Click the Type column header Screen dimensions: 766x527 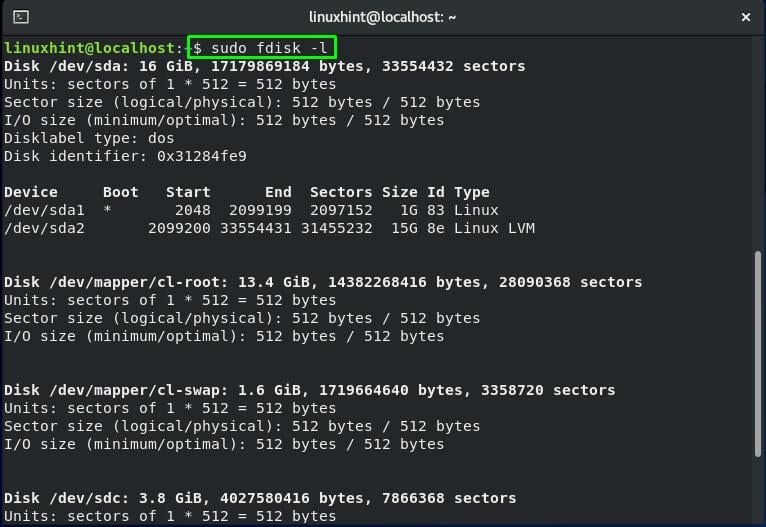pos(471,192)
